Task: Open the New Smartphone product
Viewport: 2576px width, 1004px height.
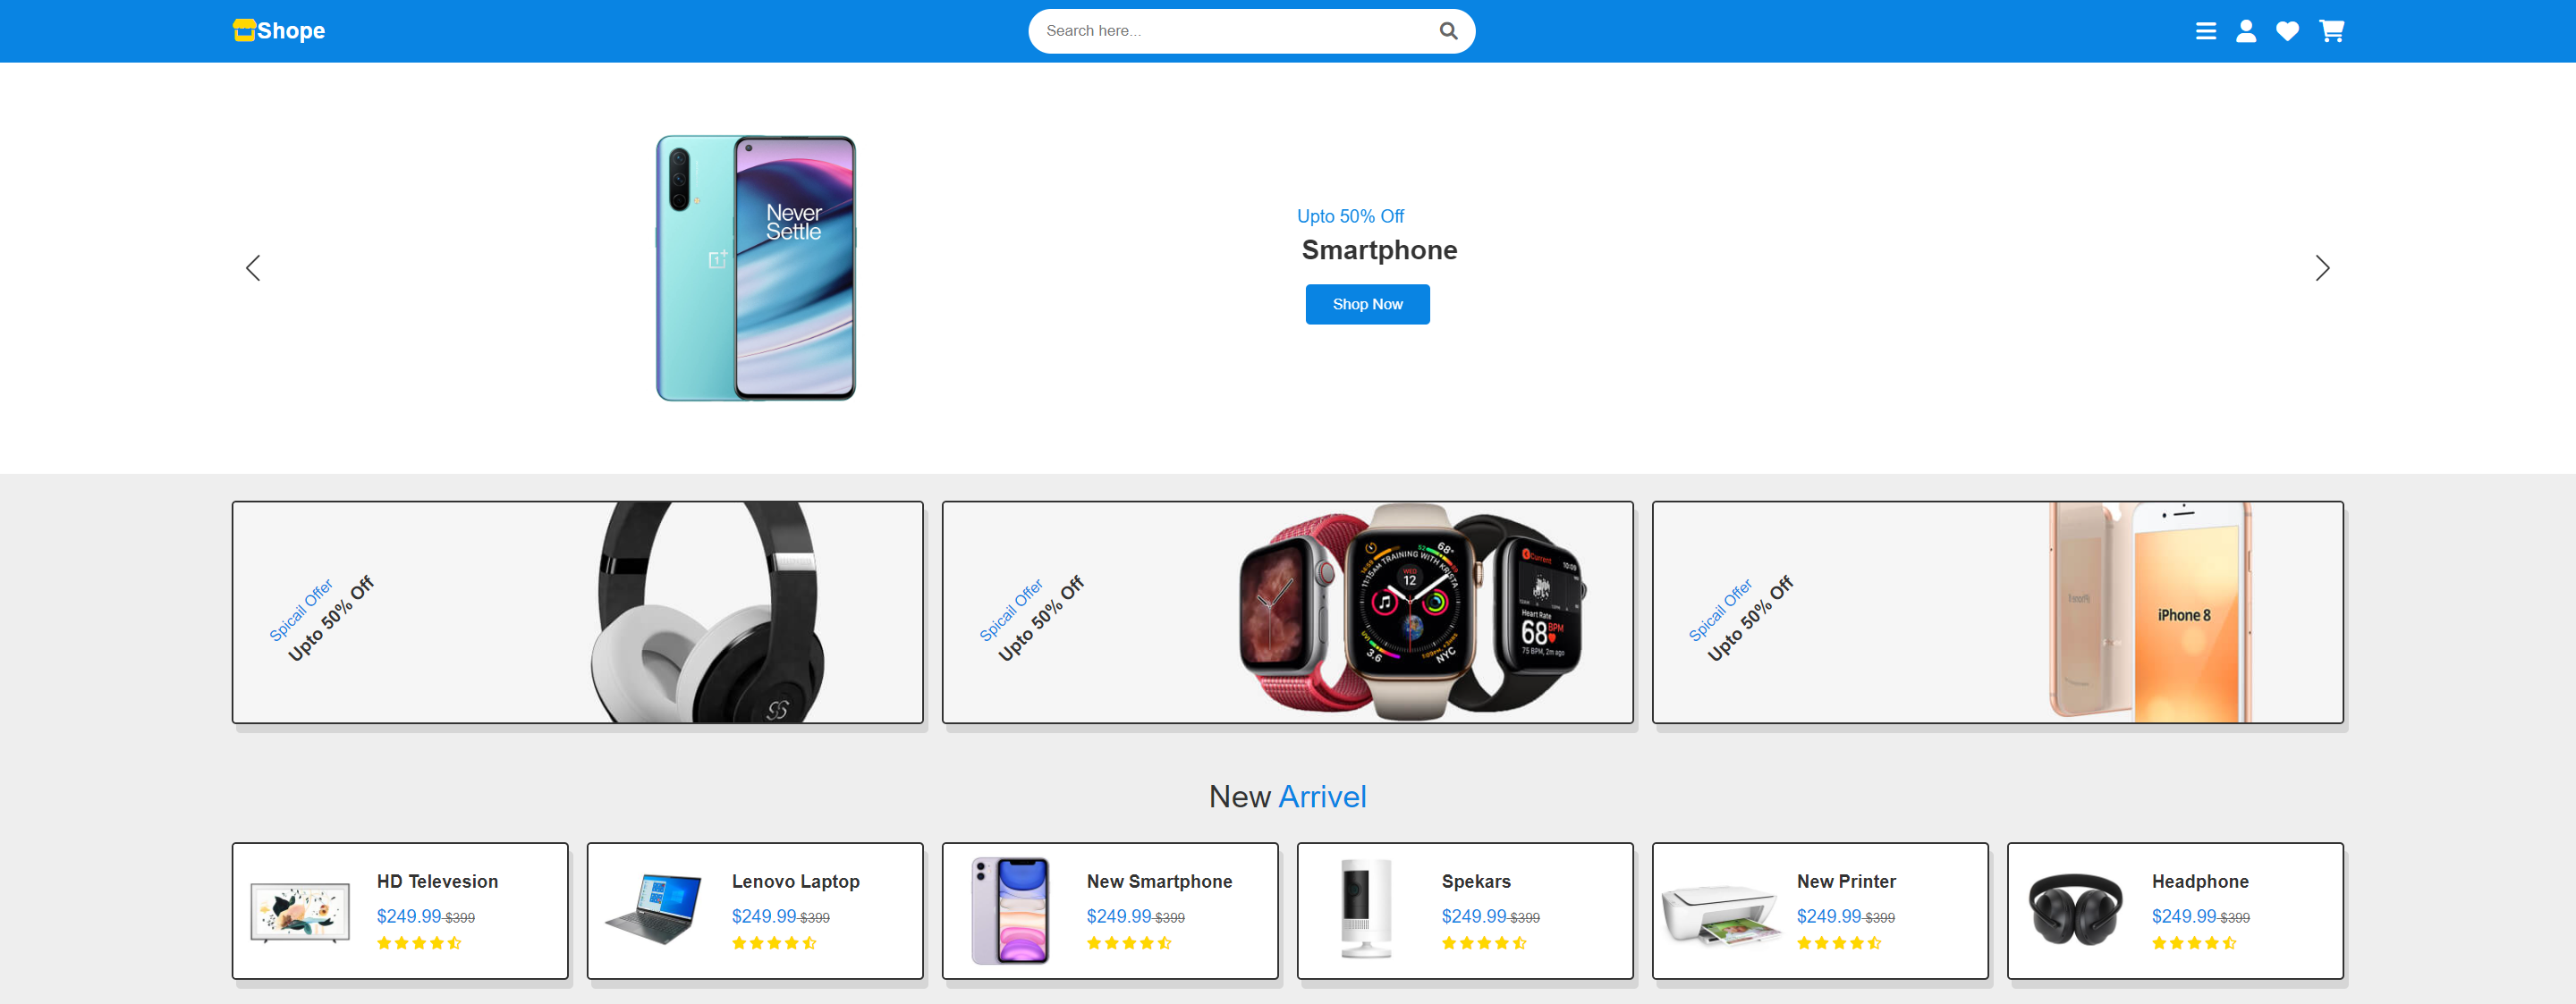Action: tap(1110, 910)
